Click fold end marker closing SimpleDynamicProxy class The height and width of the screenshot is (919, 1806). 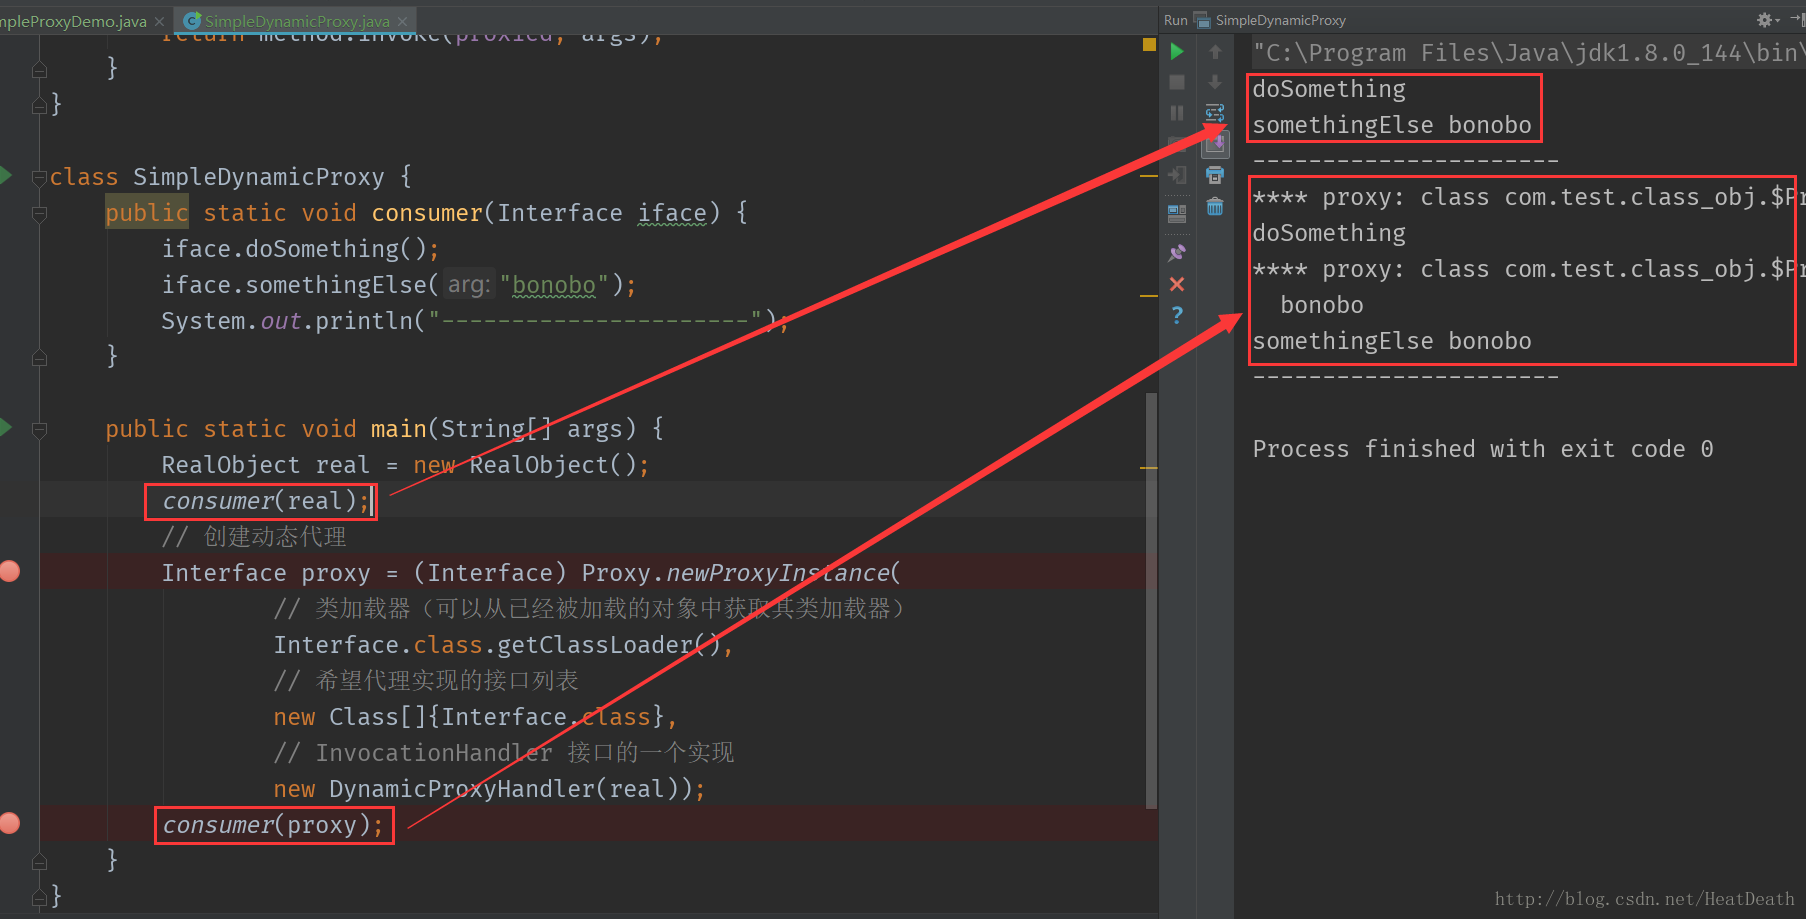coord(40,897)
